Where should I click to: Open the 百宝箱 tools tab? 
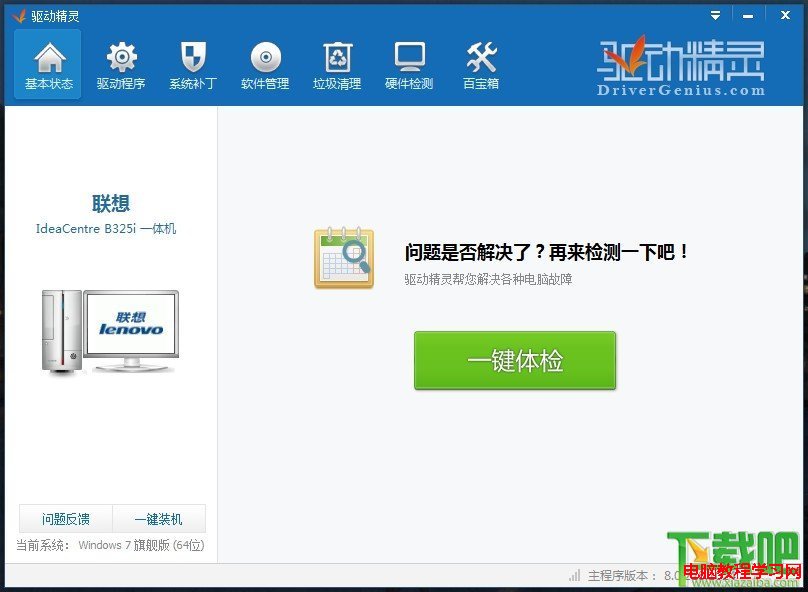(481, 64)
